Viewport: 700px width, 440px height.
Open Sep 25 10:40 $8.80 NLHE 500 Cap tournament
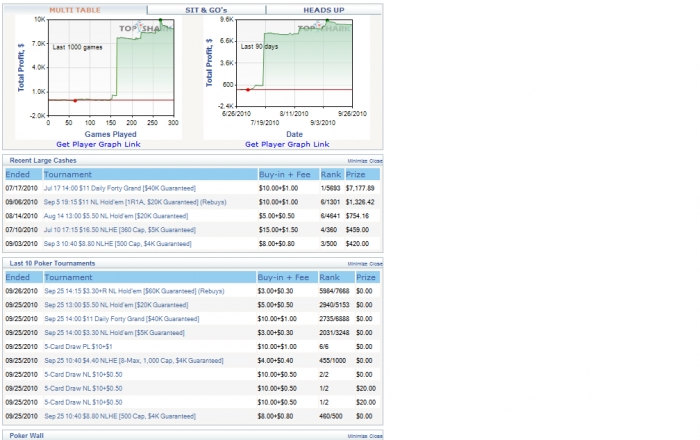tap(120, 416)
